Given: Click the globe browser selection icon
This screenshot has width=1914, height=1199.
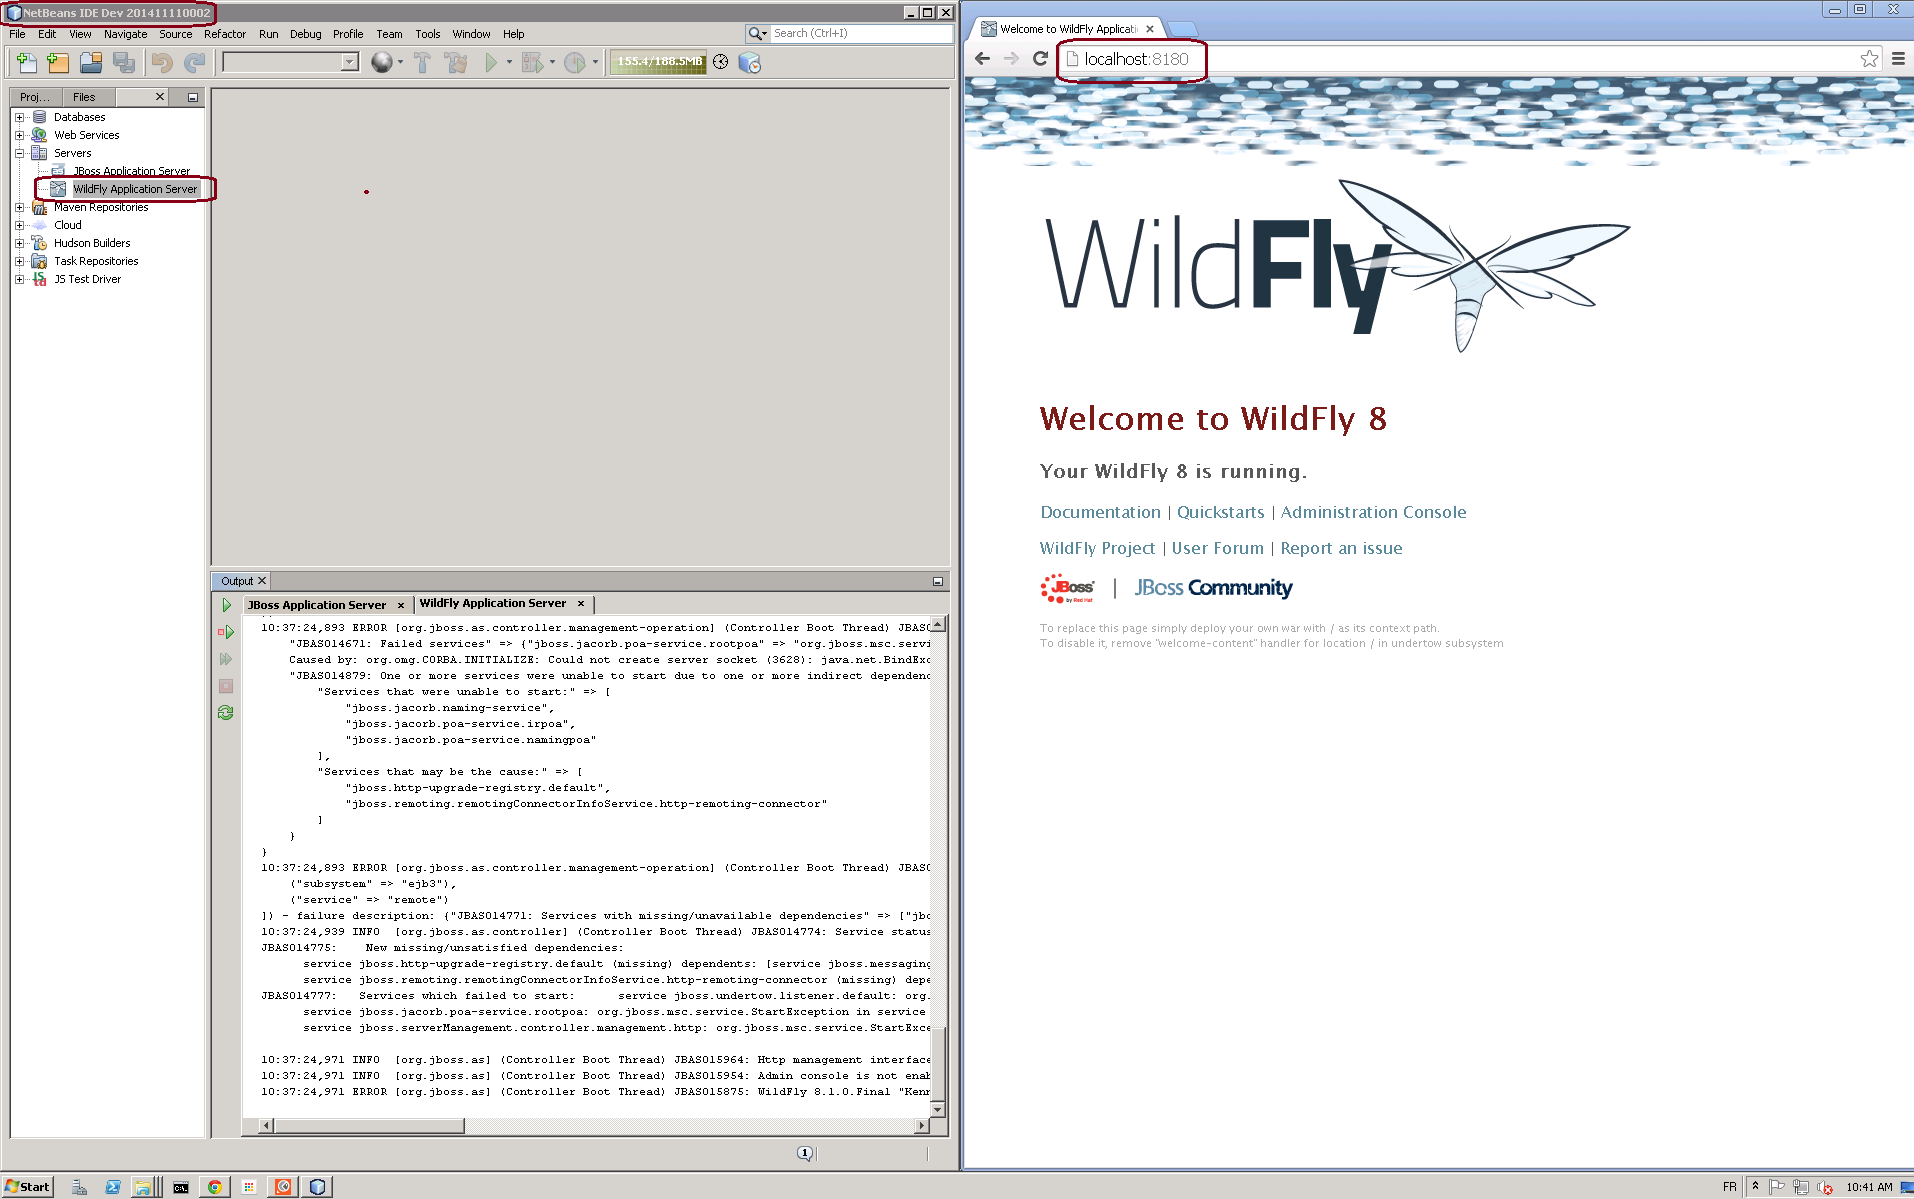Looking at the screenshot, I should point(381,63).
